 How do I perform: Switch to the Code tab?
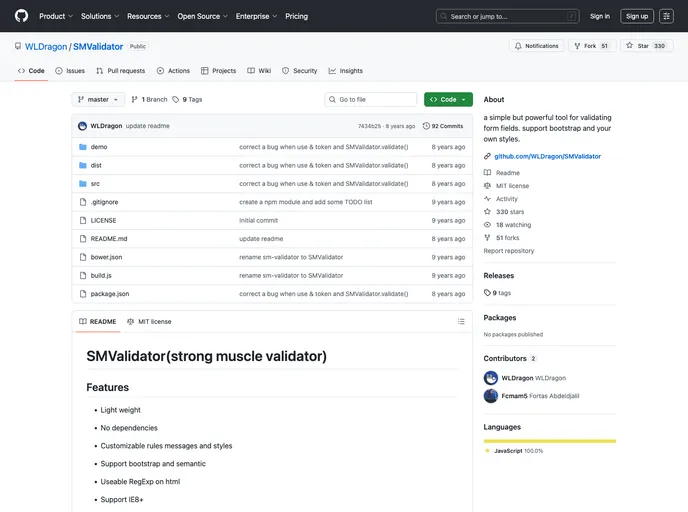pyautogui.click(x=31, y=71)
